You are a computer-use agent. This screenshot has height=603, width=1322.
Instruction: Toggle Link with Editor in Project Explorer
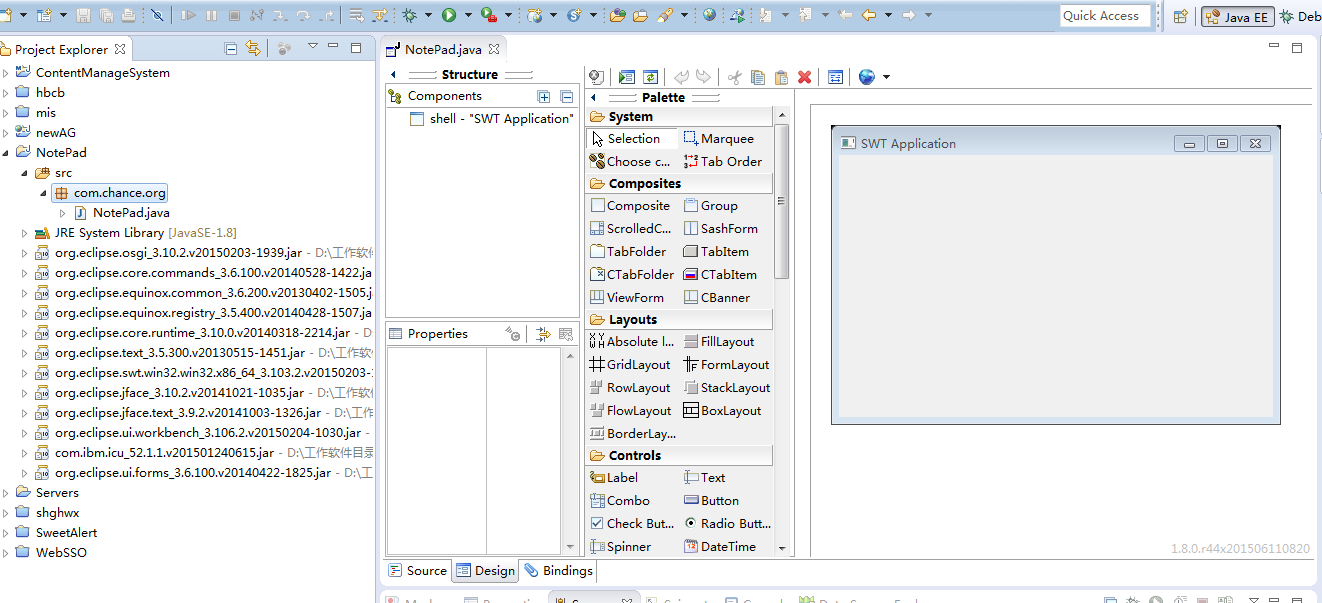[253, 48]
